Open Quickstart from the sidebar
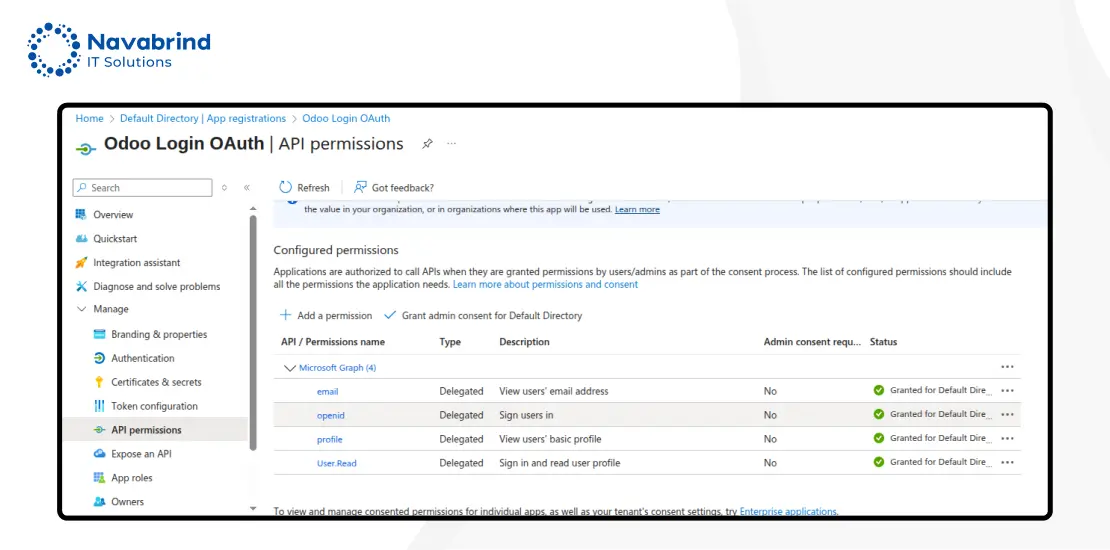This screenshot has height=550, width=1110. point(115,239)
